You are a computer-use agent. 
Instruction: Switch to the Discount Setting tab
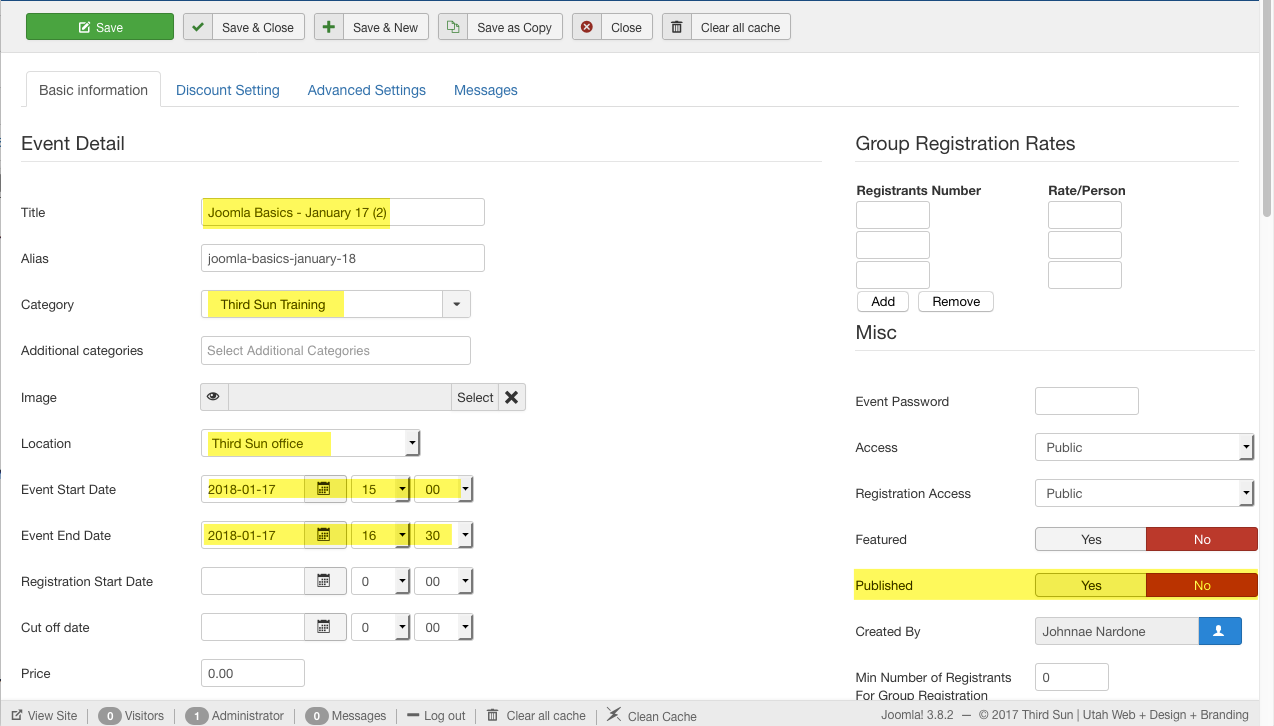tap(228, 90)
